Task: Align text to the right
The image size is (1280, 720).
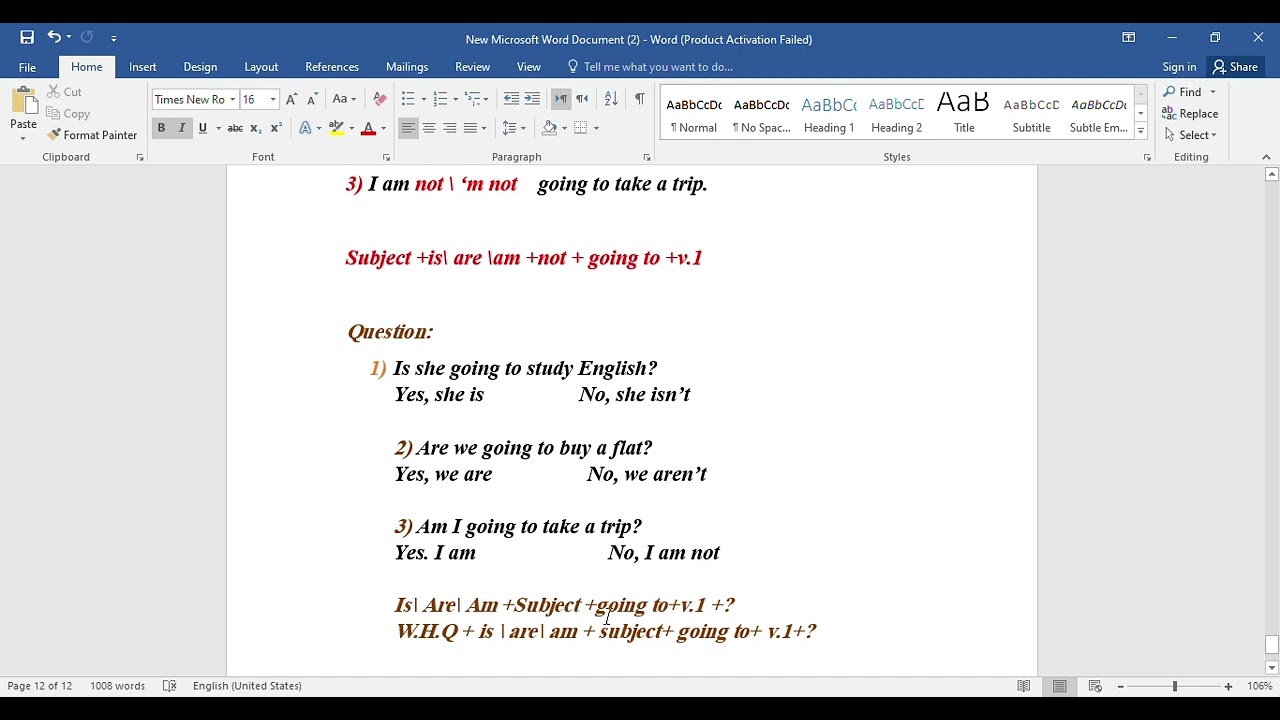Action: [450, 128]
